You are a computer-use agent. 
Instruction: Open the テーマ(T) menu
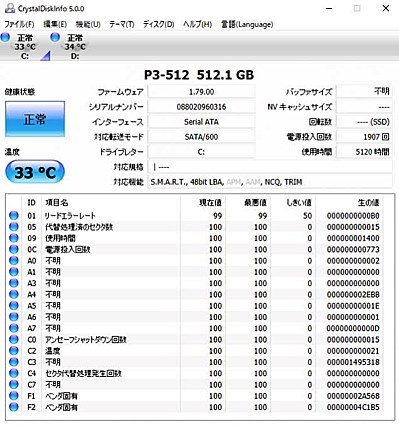[122, 24]
